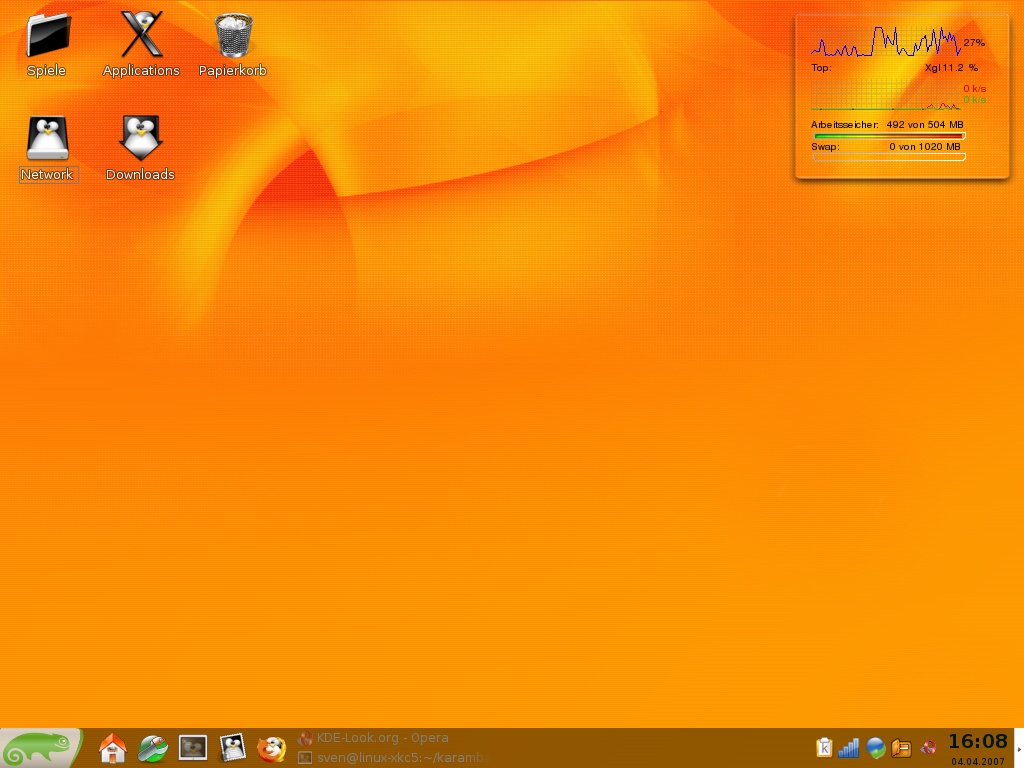Click the 16:08 panel clock
The height and width of the screenshot is (768, 1024).
pos(978,742)
